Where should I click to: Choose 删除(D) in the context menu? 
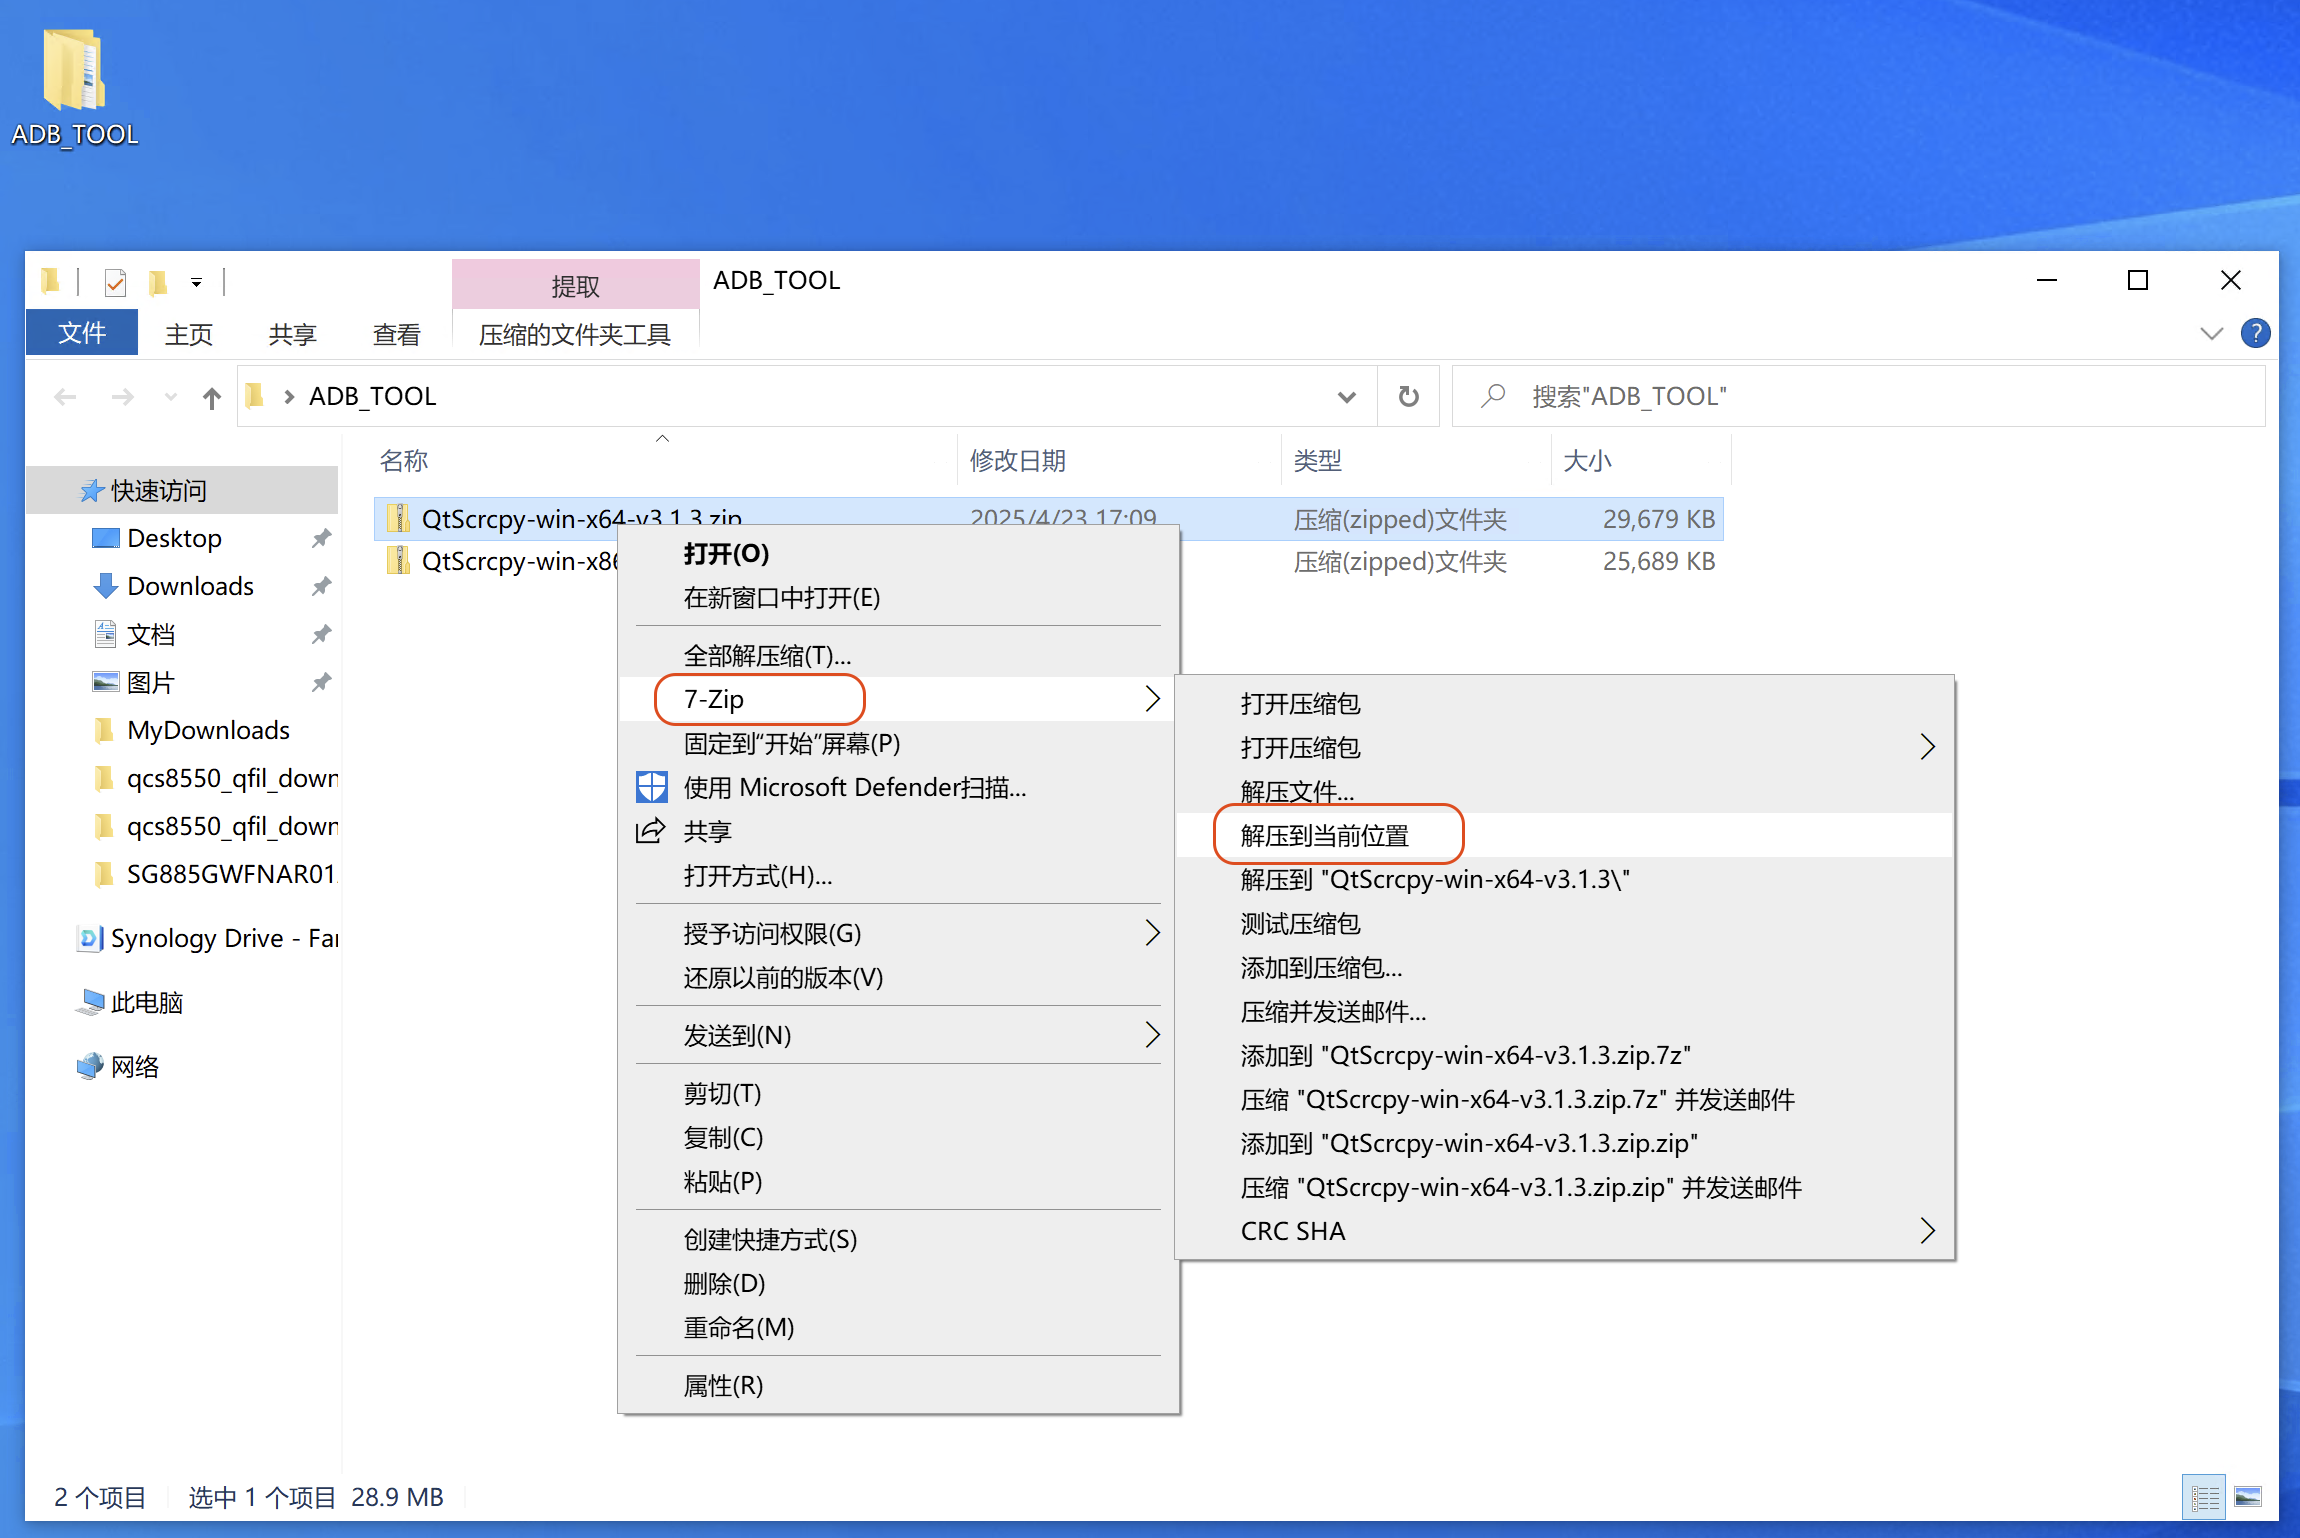pyautogui.click(x=898, y=1284)
